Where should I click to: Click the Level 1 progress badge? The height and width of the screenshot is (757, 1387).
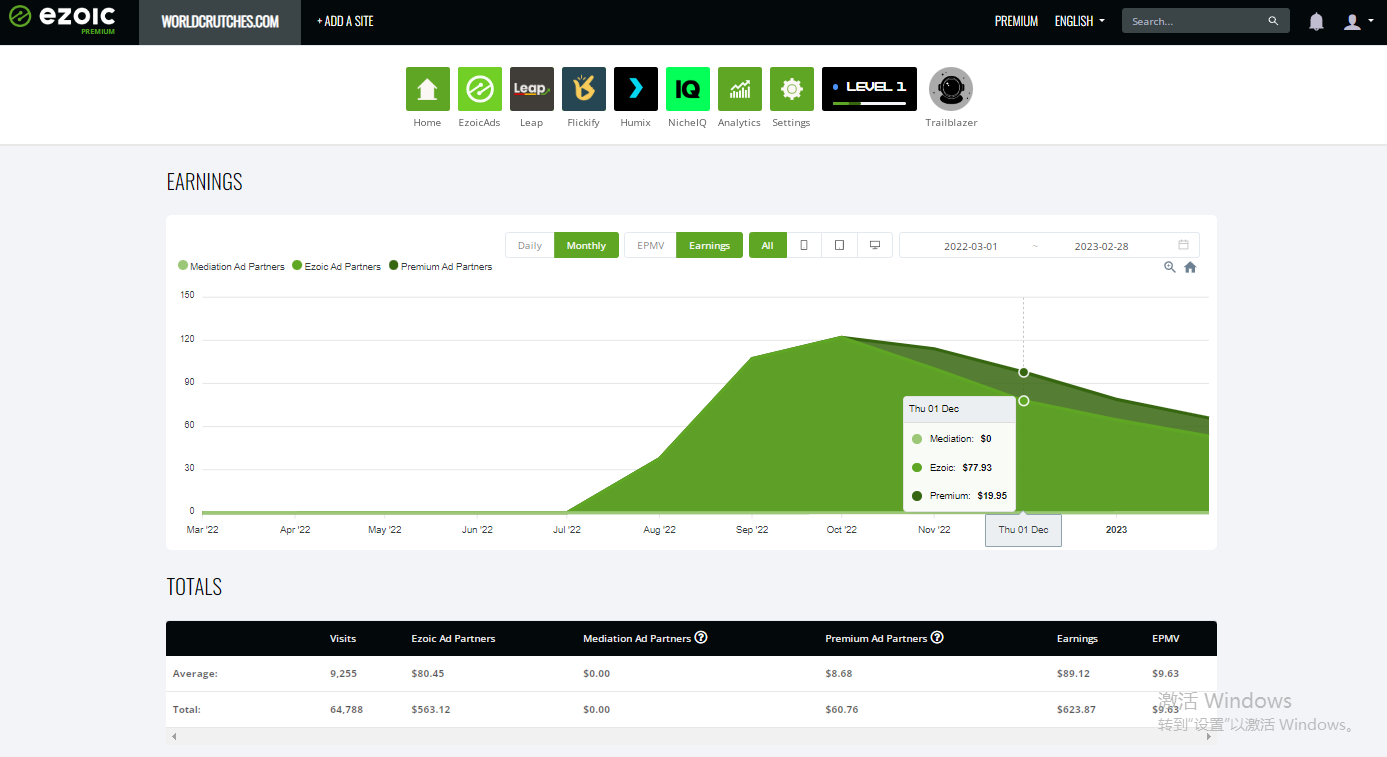[x=869, y=89]
